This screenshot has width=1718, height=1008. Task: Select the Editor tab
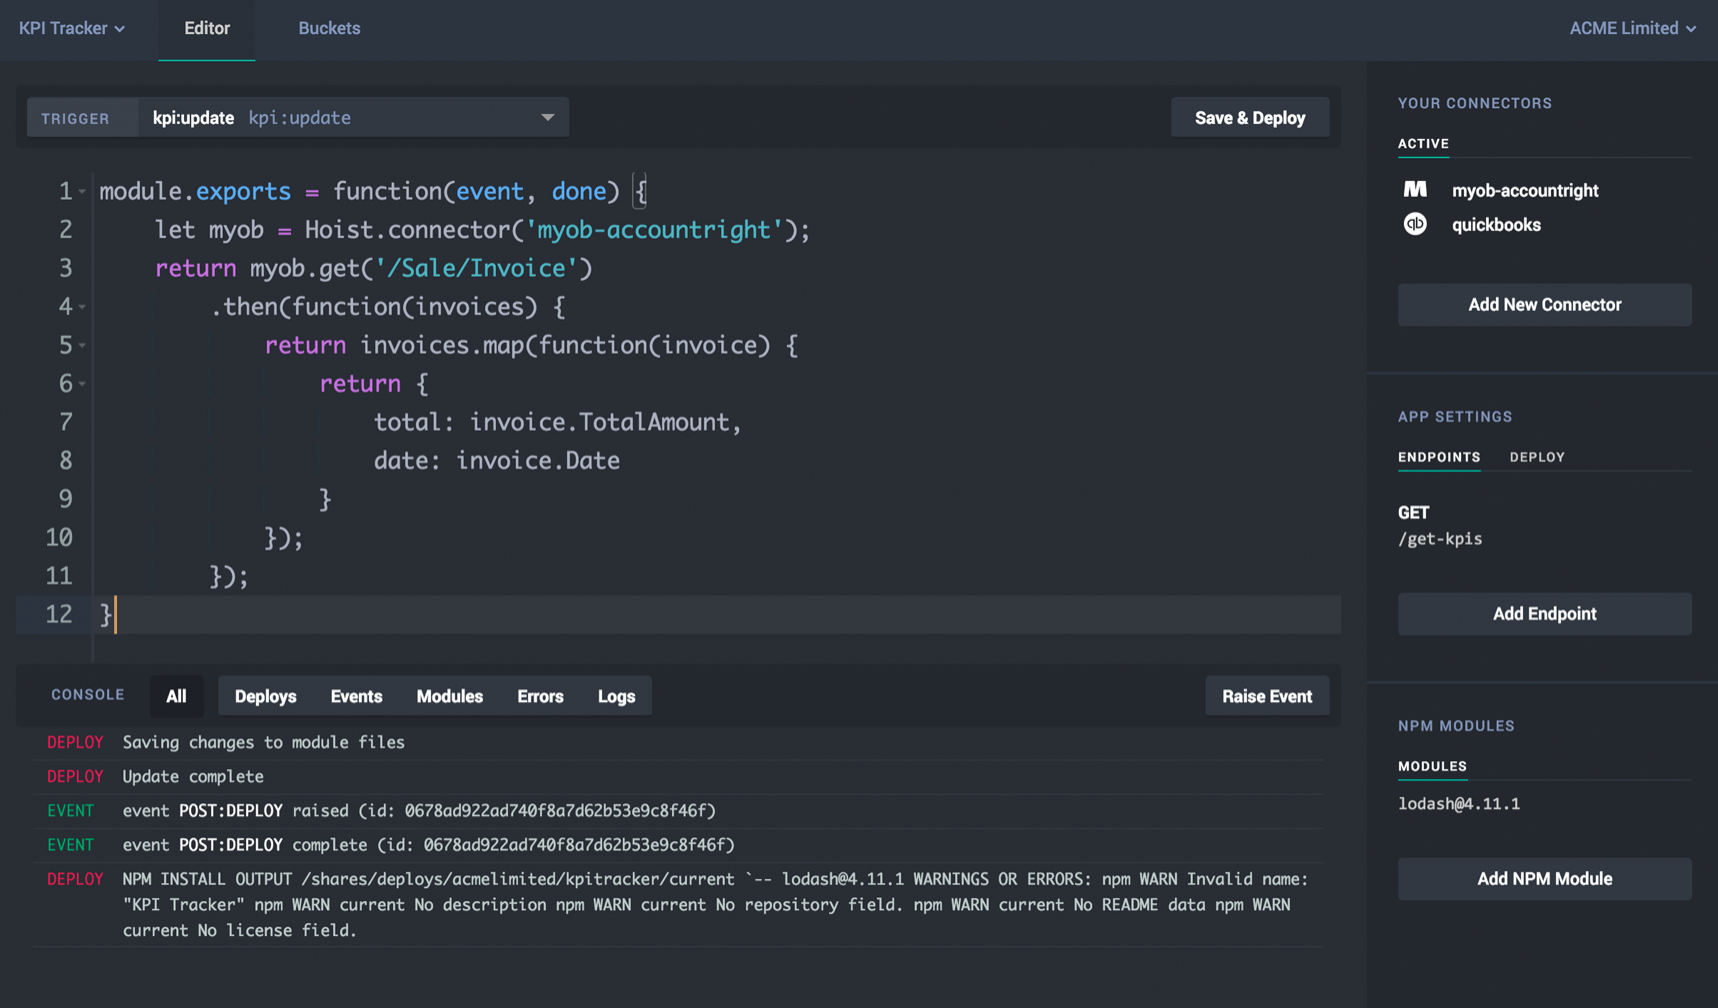(207, 28)
